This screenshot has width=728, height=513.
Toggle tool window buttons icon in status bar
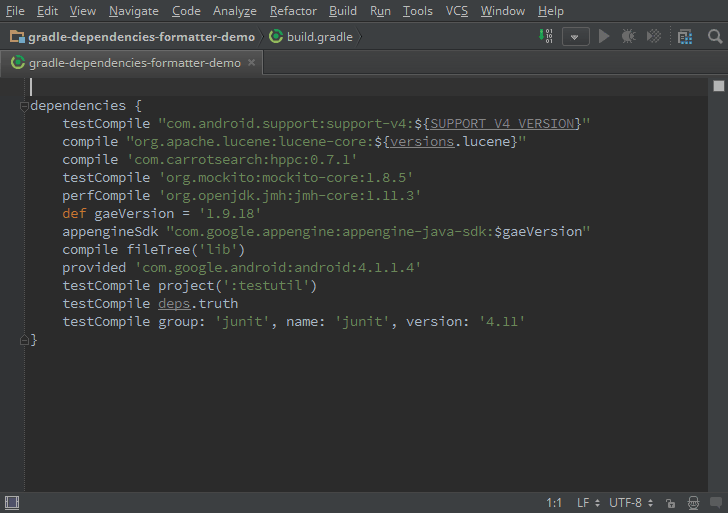pos(12,503)
